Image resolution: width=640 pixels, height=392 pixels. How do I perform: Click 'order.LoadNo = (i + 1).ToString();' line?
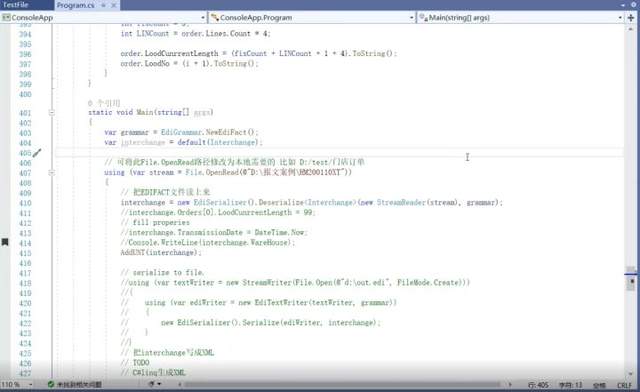(189, 64)
